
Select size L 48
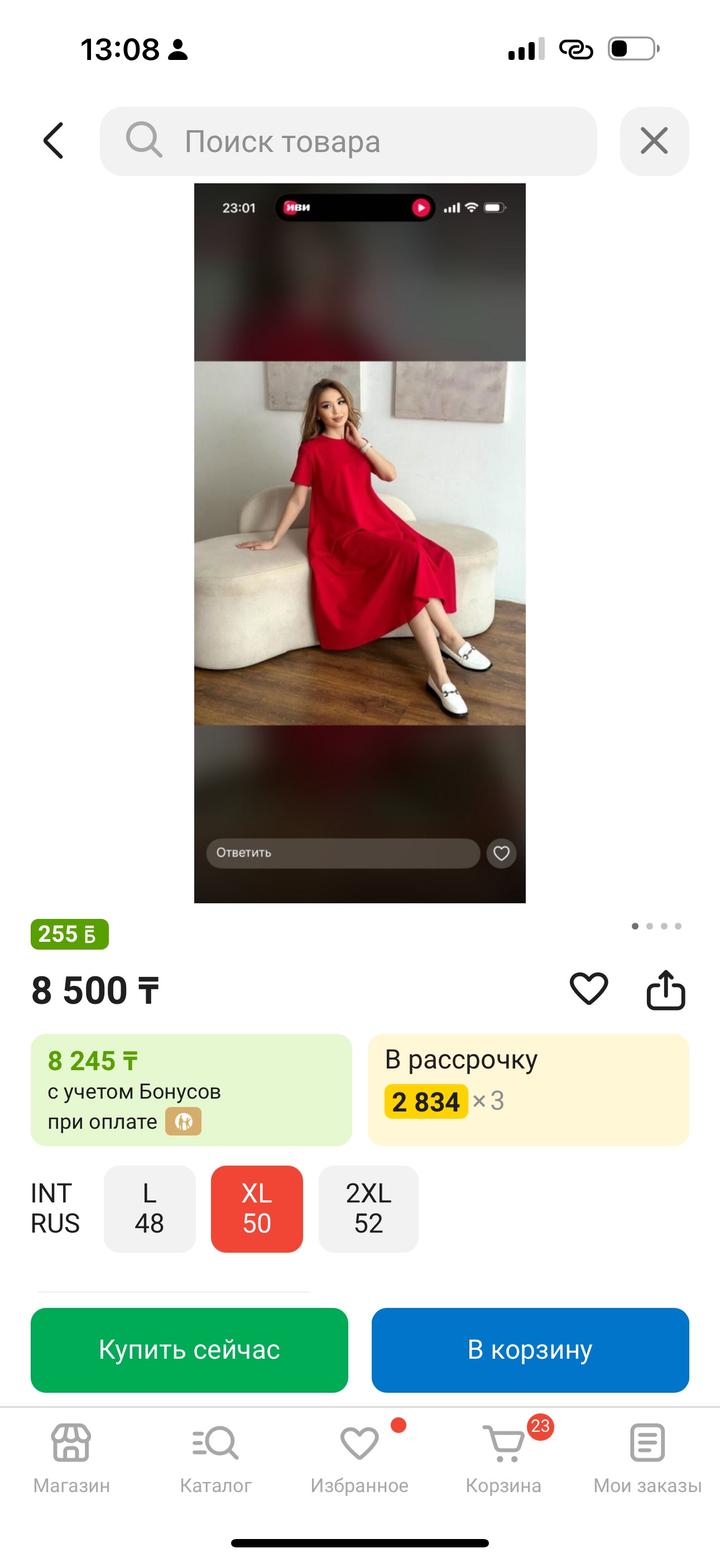pos(149,1208)
